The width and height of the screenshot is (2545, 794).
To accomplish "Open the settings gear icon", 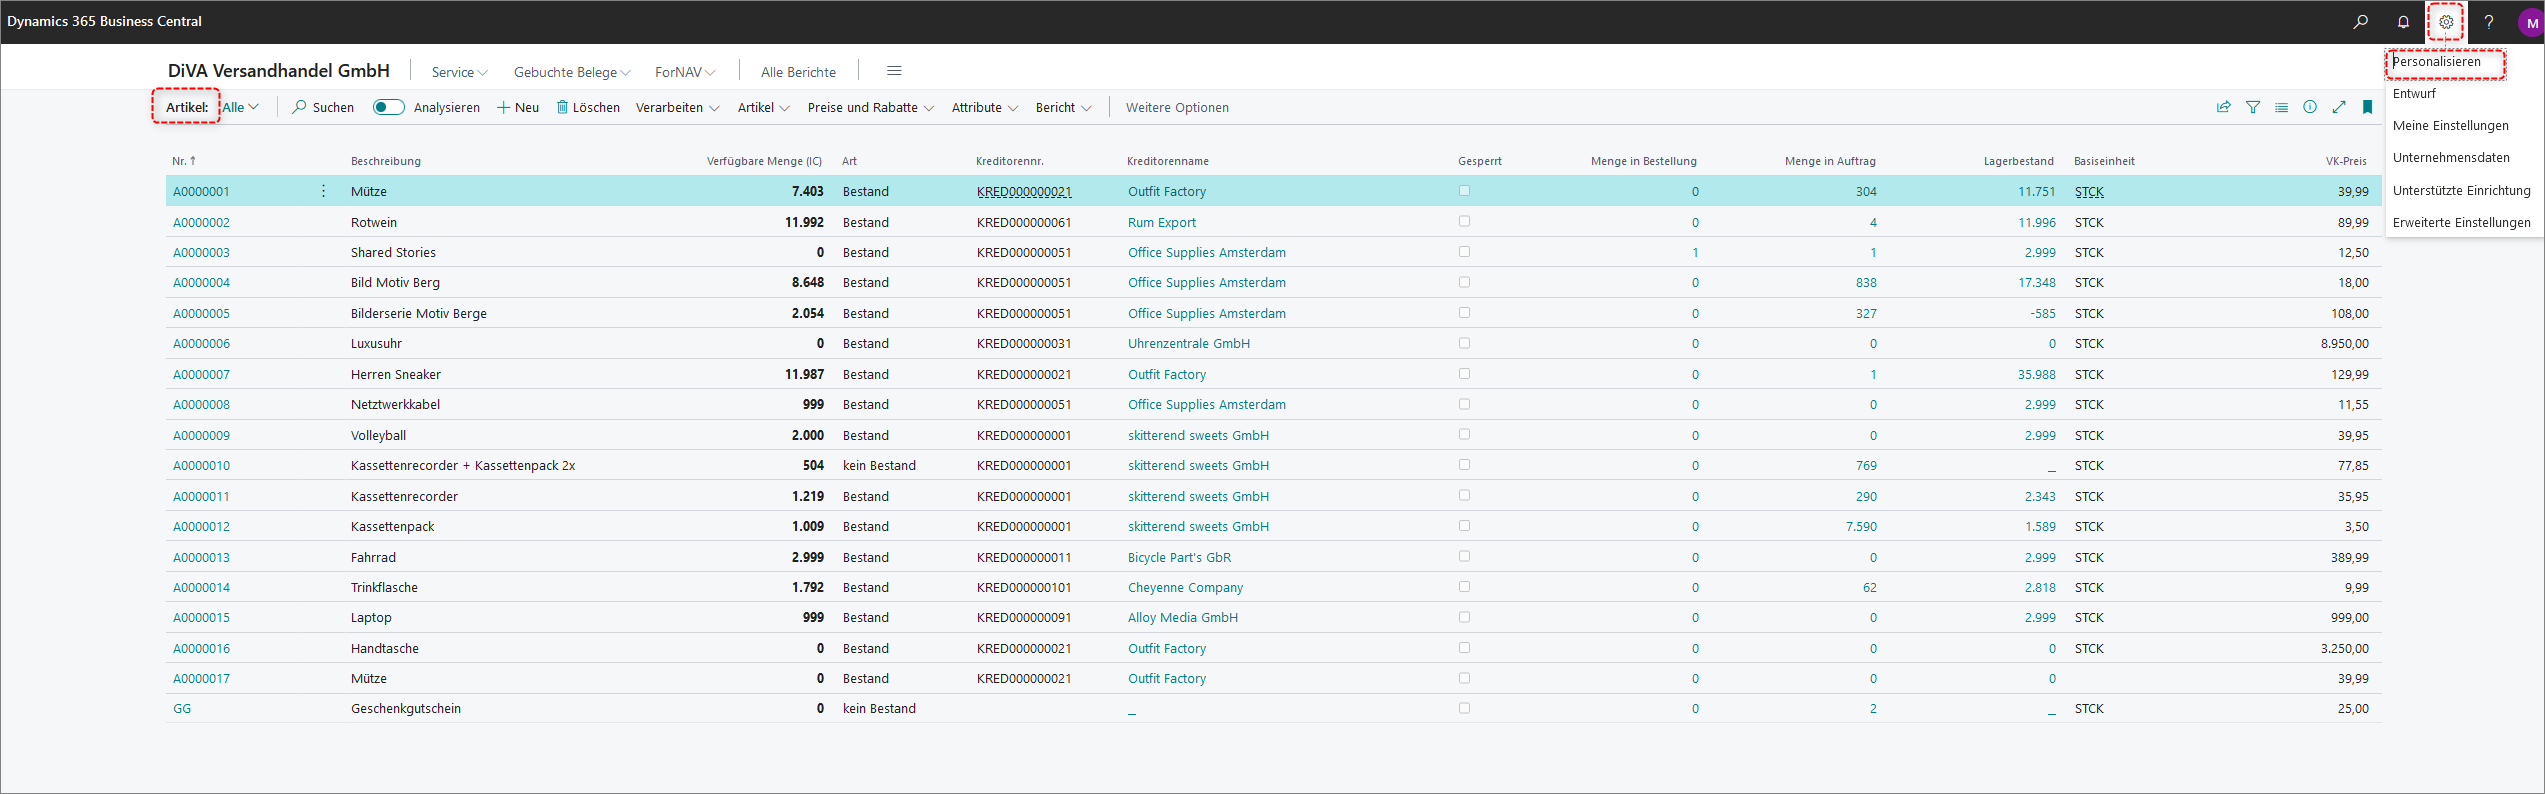I will tap(2446, 21).
